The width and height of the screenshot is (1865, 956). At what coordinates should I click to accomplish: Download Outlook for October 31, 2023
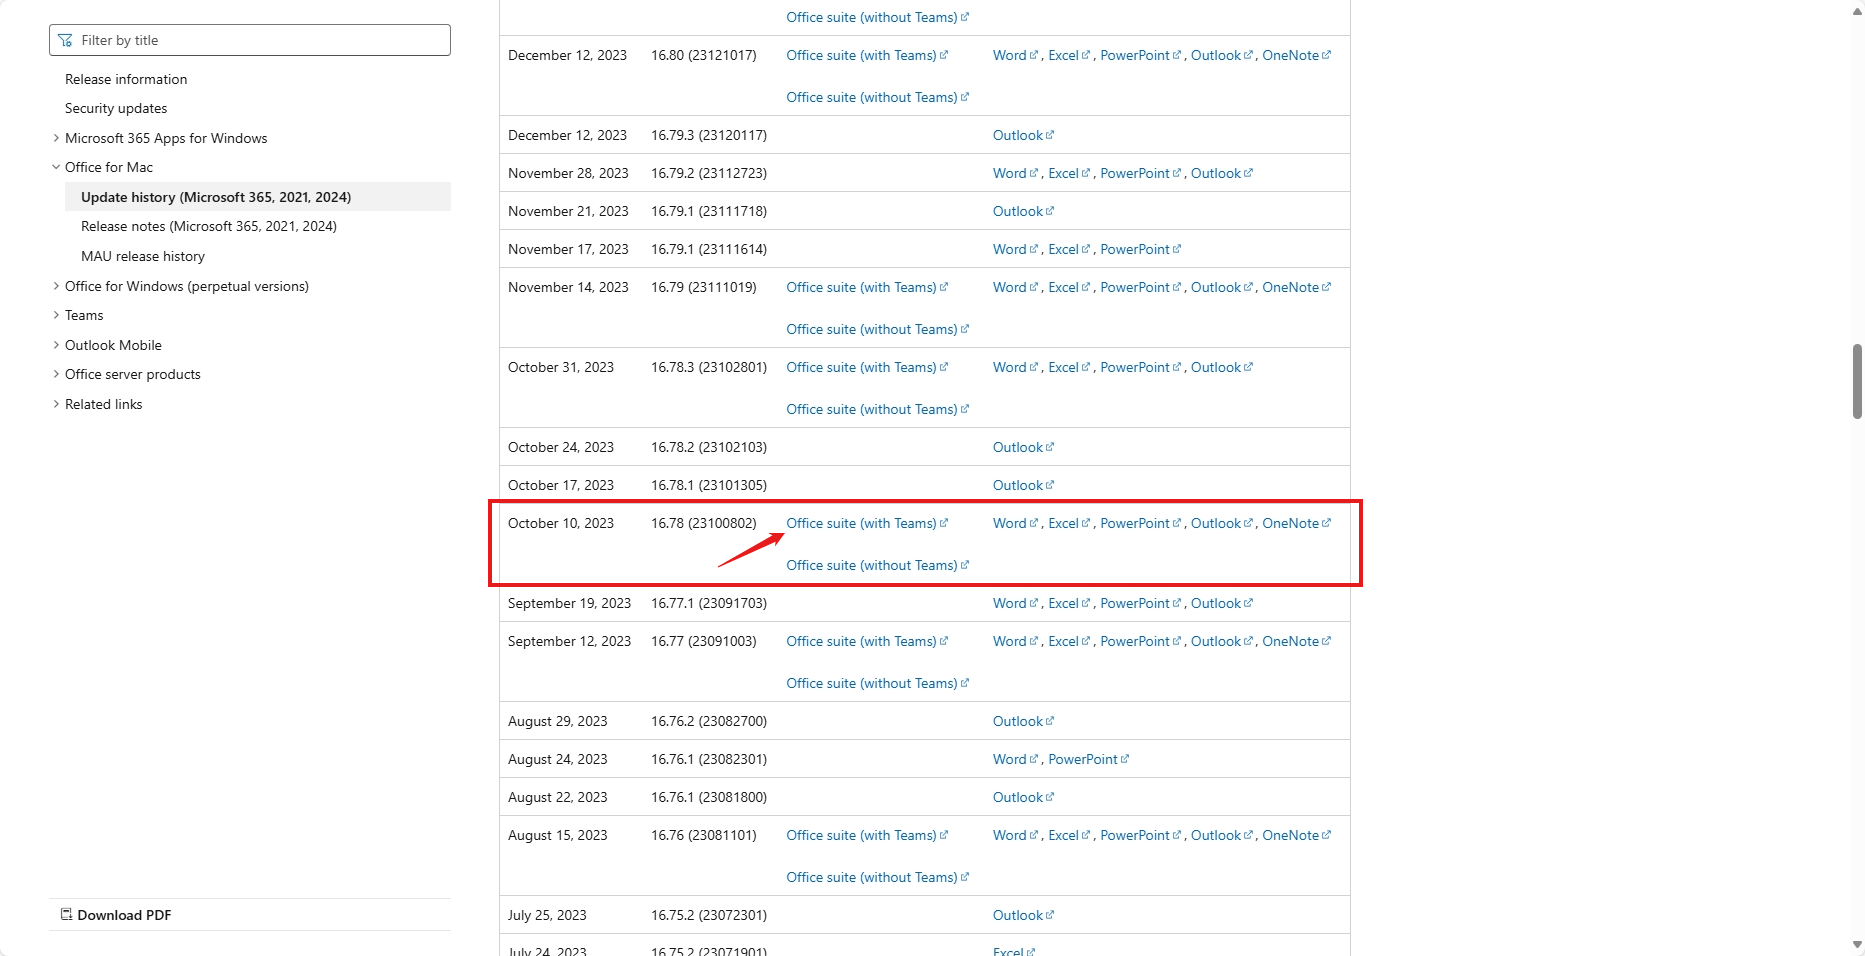pyautogui.click(x=1221, y=367)
